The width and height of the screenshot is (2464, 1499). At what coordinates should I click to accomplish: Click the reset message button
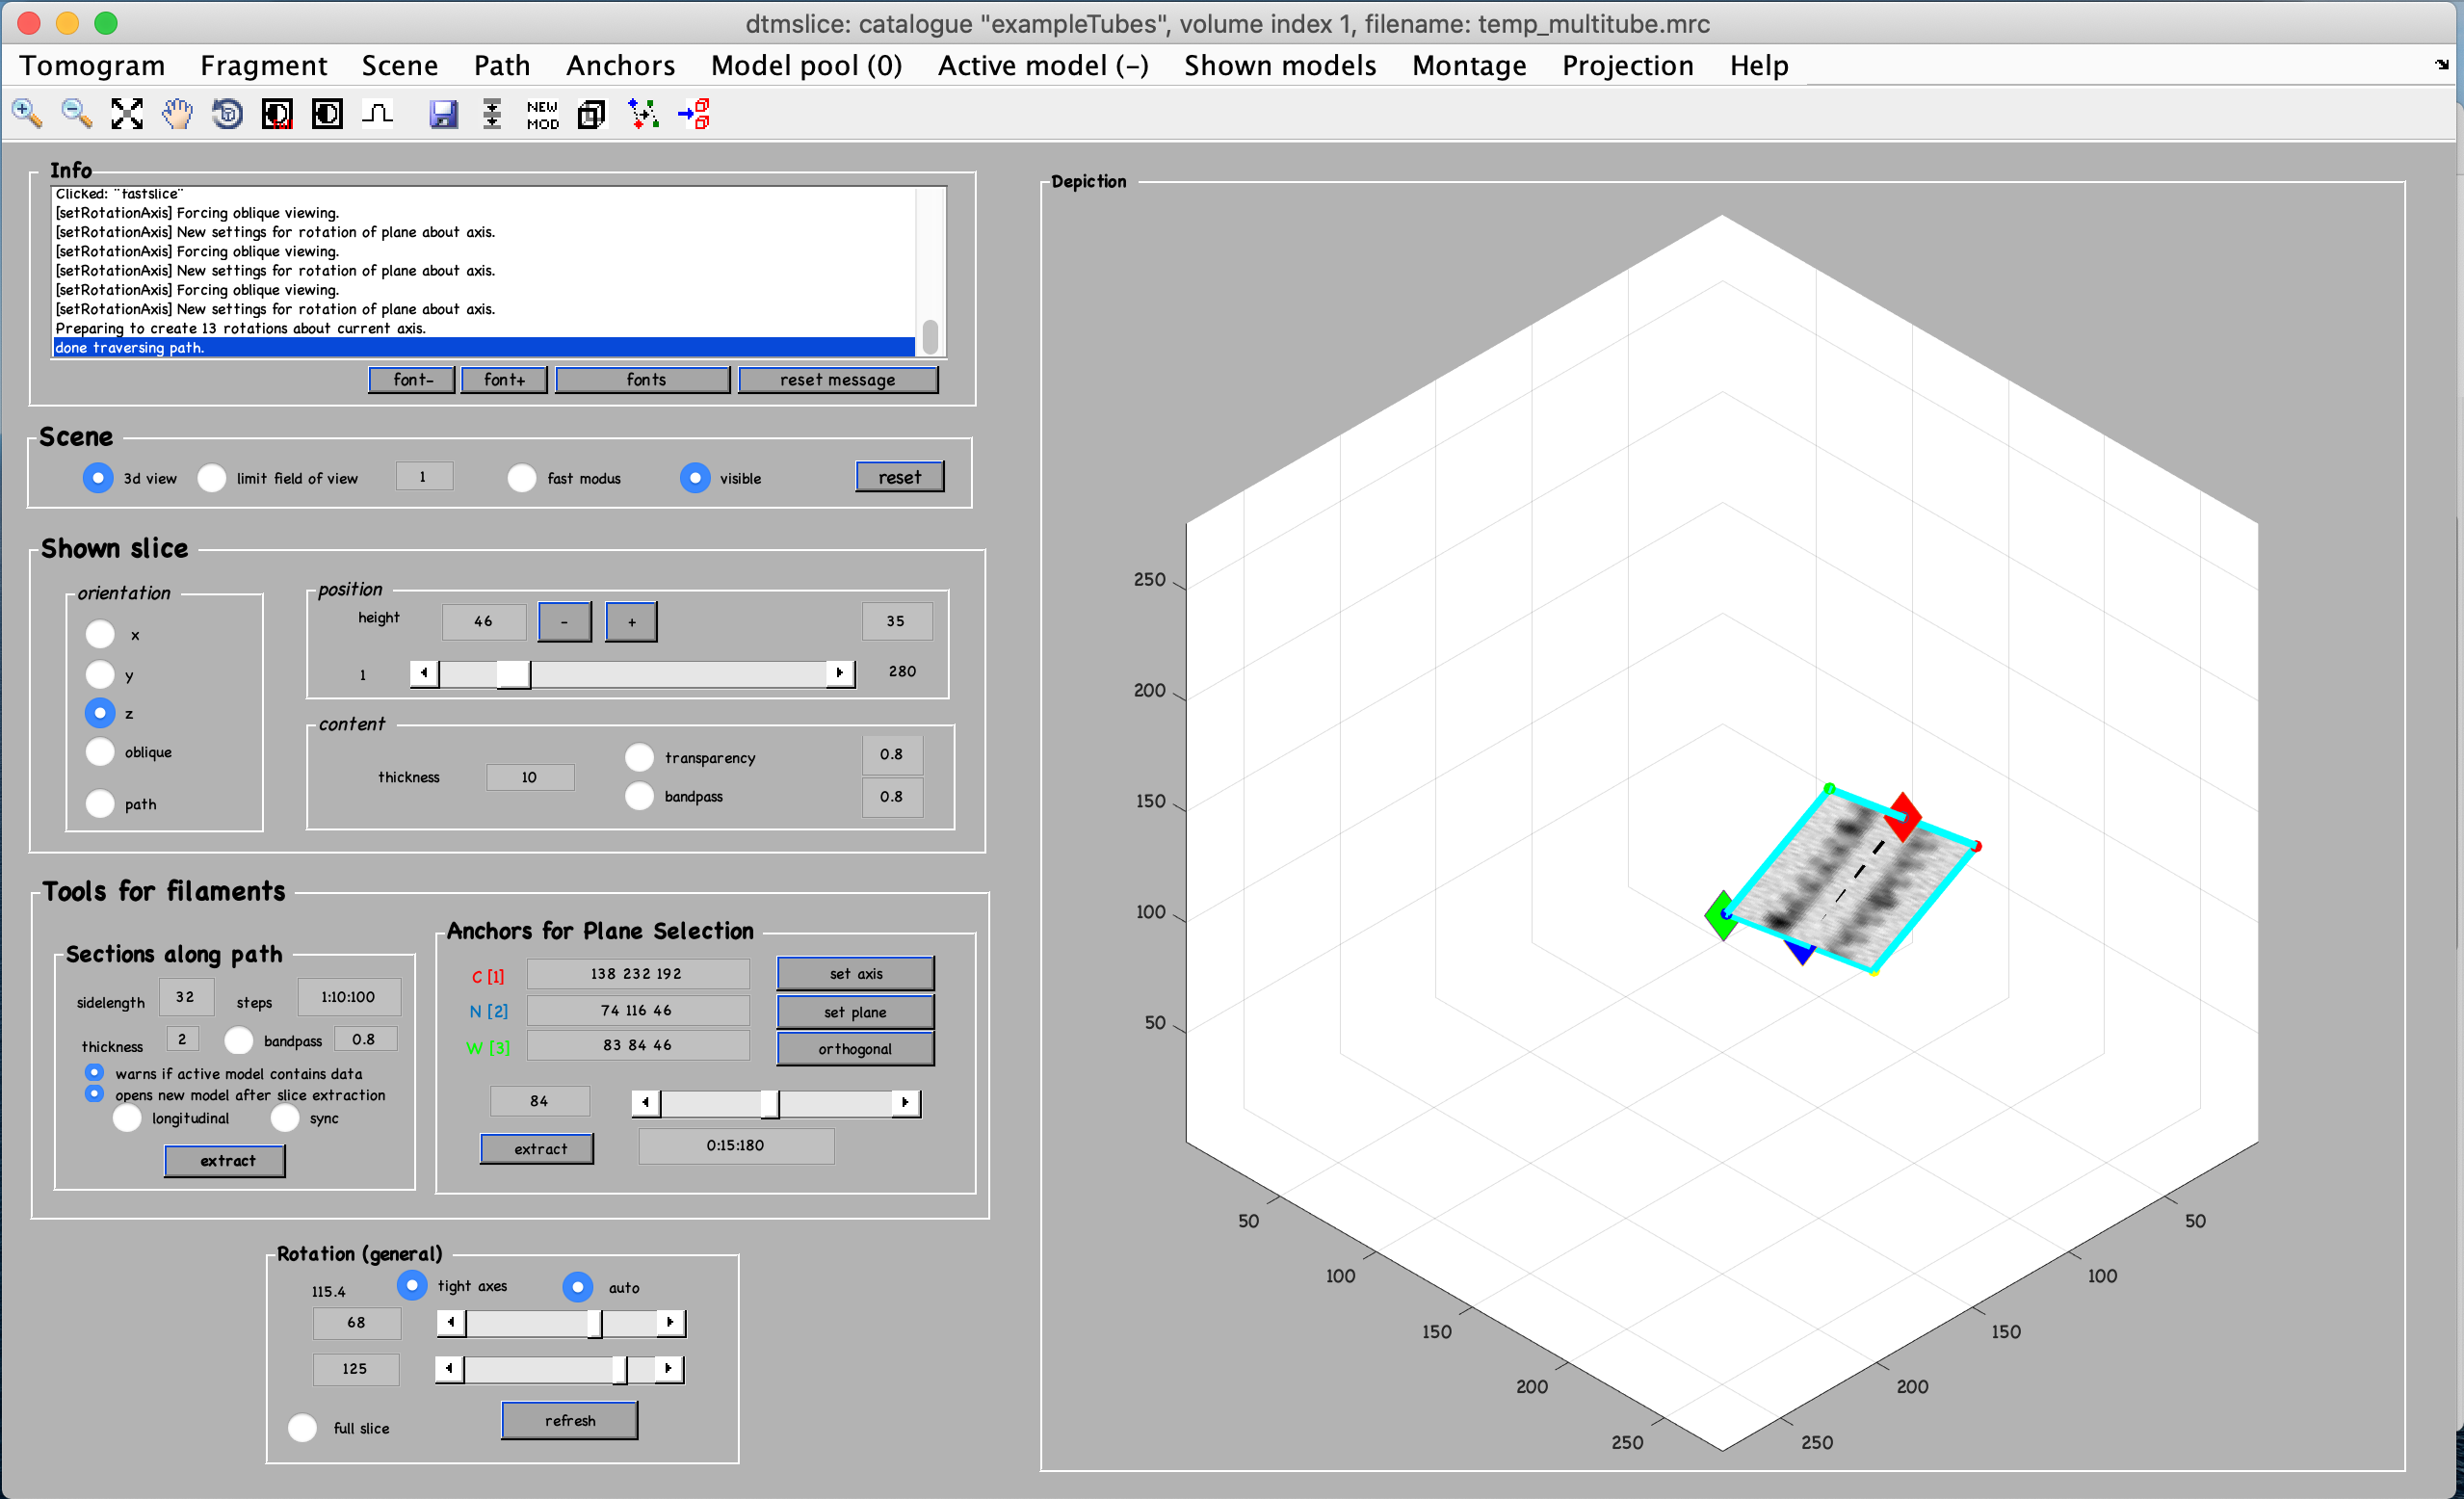click(838, 380)
